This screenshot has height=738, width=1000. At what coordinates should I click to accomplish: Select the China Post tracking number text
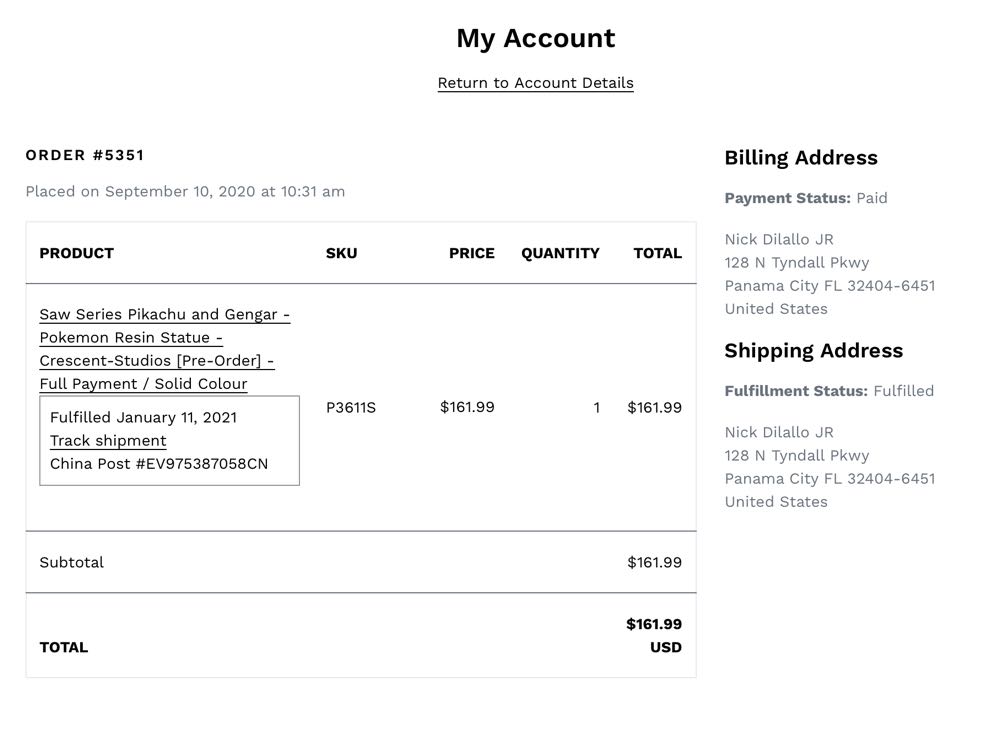159,464
